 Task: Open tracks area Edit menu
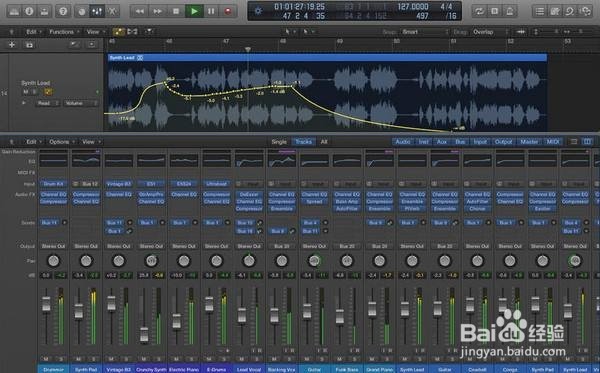33,32
